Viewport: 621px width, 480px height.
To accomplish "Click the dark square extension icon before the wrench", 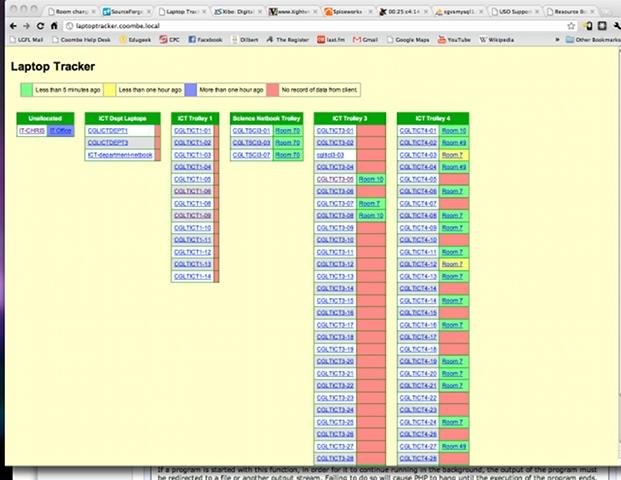I will click(602, 26).
